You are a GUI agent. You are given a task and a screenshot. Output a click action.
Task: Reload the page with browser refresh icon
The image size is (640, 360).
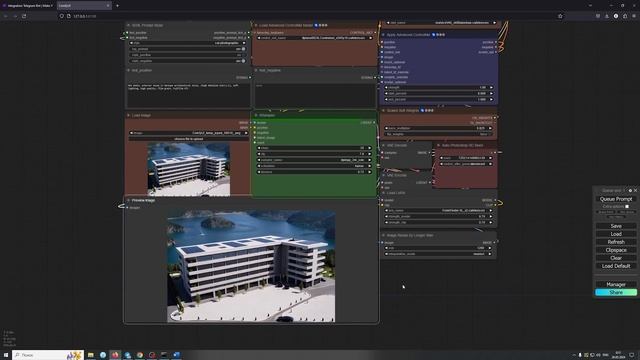24,16
